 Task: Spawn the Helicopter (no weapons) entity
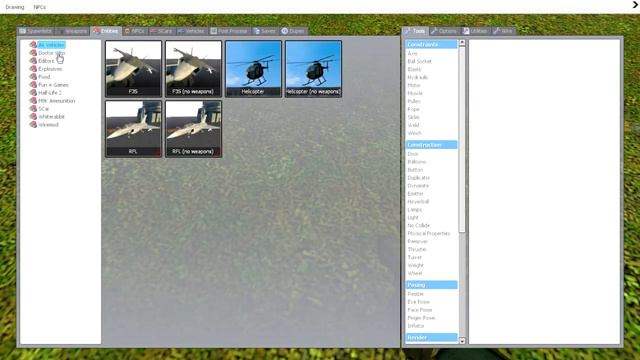pyautogui.click(x=313, y=69)
